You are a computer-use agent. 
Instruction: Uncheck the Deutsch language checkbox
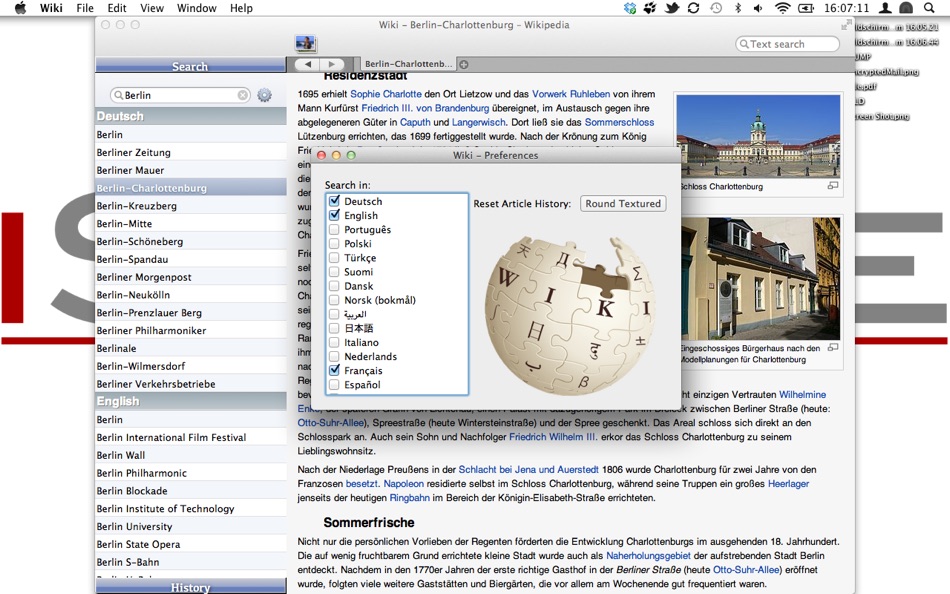click(x=334, y=201)
